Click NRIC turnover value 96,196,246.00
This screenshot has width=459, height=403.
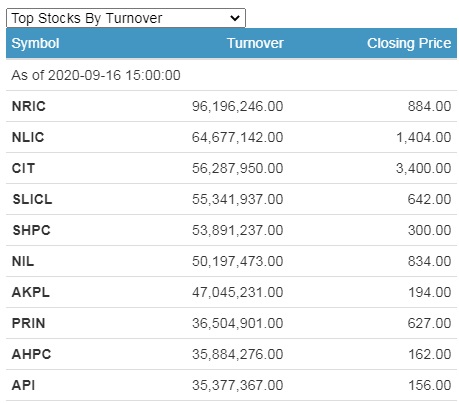tap(237, 106)
